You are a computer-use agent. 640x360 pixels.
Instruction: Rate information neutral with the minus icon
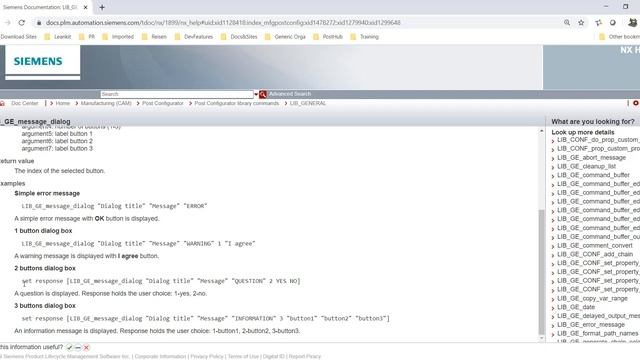coord(78,347)
